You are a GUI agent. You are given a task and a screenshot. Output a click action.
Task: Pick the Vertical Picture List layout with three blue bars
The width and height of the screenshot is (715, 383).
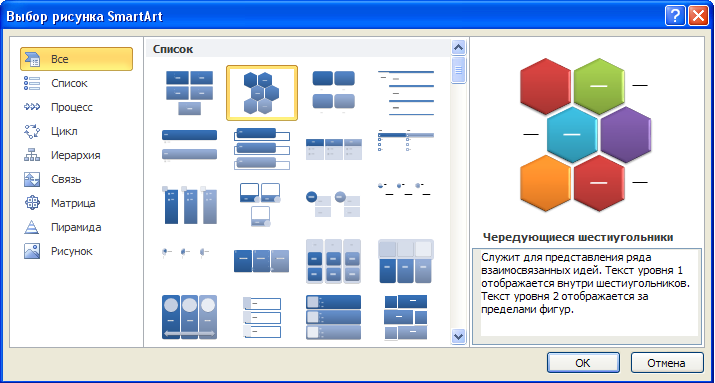[333, 317]
